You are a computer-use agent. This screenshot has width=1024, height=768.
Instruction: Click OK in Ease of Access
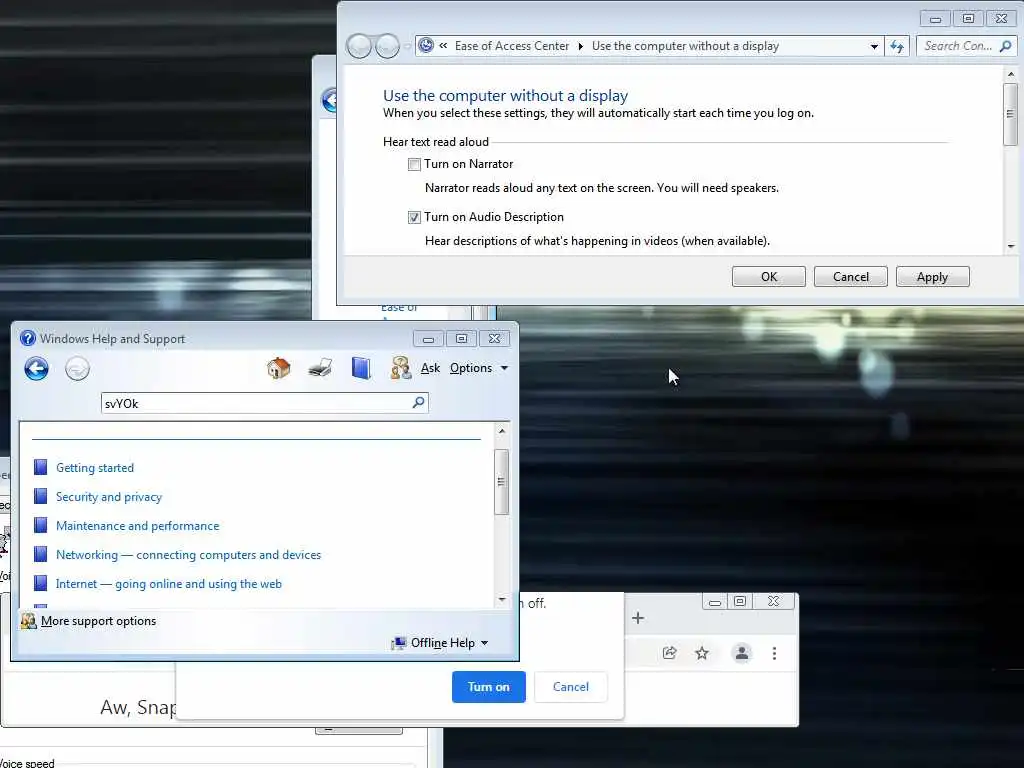coord(769,277)
